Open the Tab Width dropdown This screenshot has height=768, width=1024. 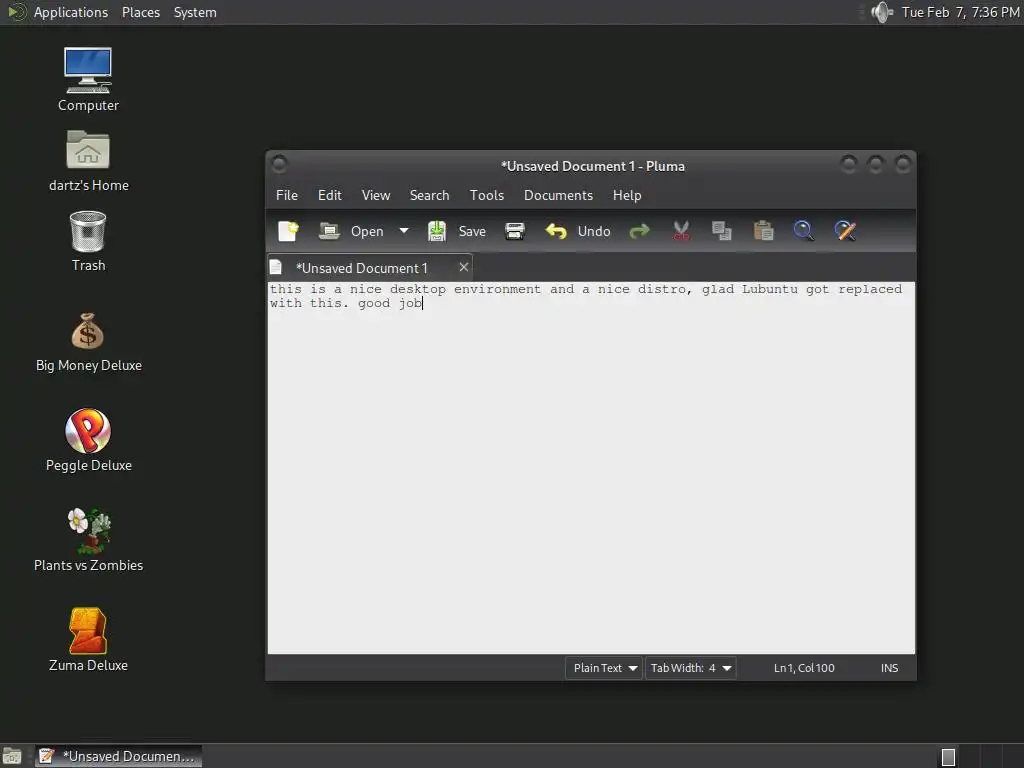tap(691, 668)
